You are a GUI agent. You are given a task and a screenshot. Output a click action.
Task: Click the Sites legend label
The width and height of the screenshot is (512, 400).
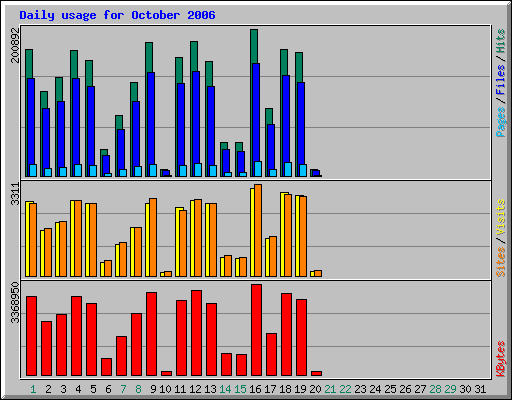coord(500,262)
